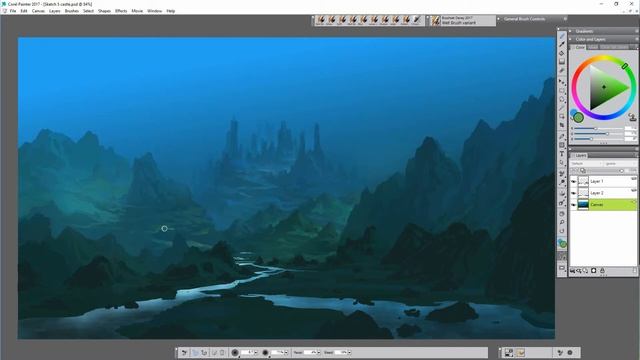Screen dimensions: 640x360
Task: Hide Layer 1 with its eye icon
Action: pos(574,181)
